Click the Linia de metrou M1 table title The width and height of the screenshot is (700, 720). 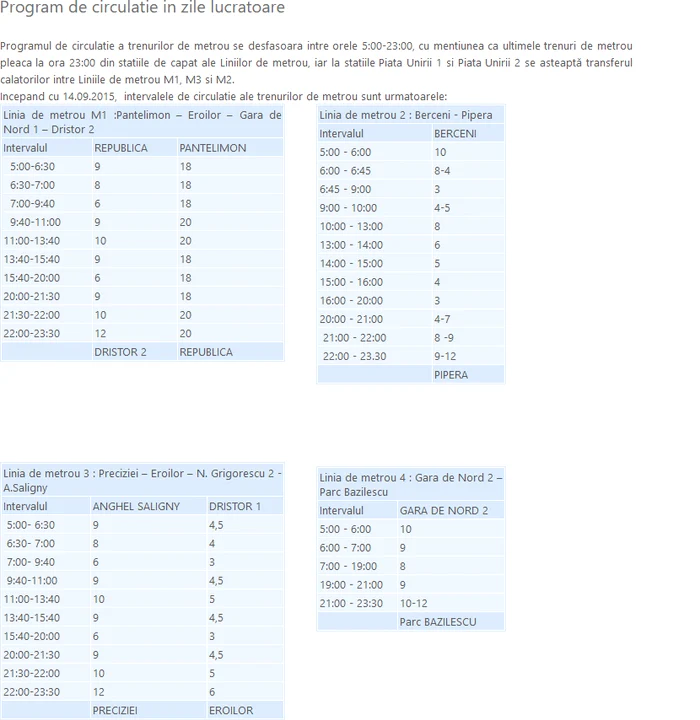pyautogui.click(x=141, y=122)
